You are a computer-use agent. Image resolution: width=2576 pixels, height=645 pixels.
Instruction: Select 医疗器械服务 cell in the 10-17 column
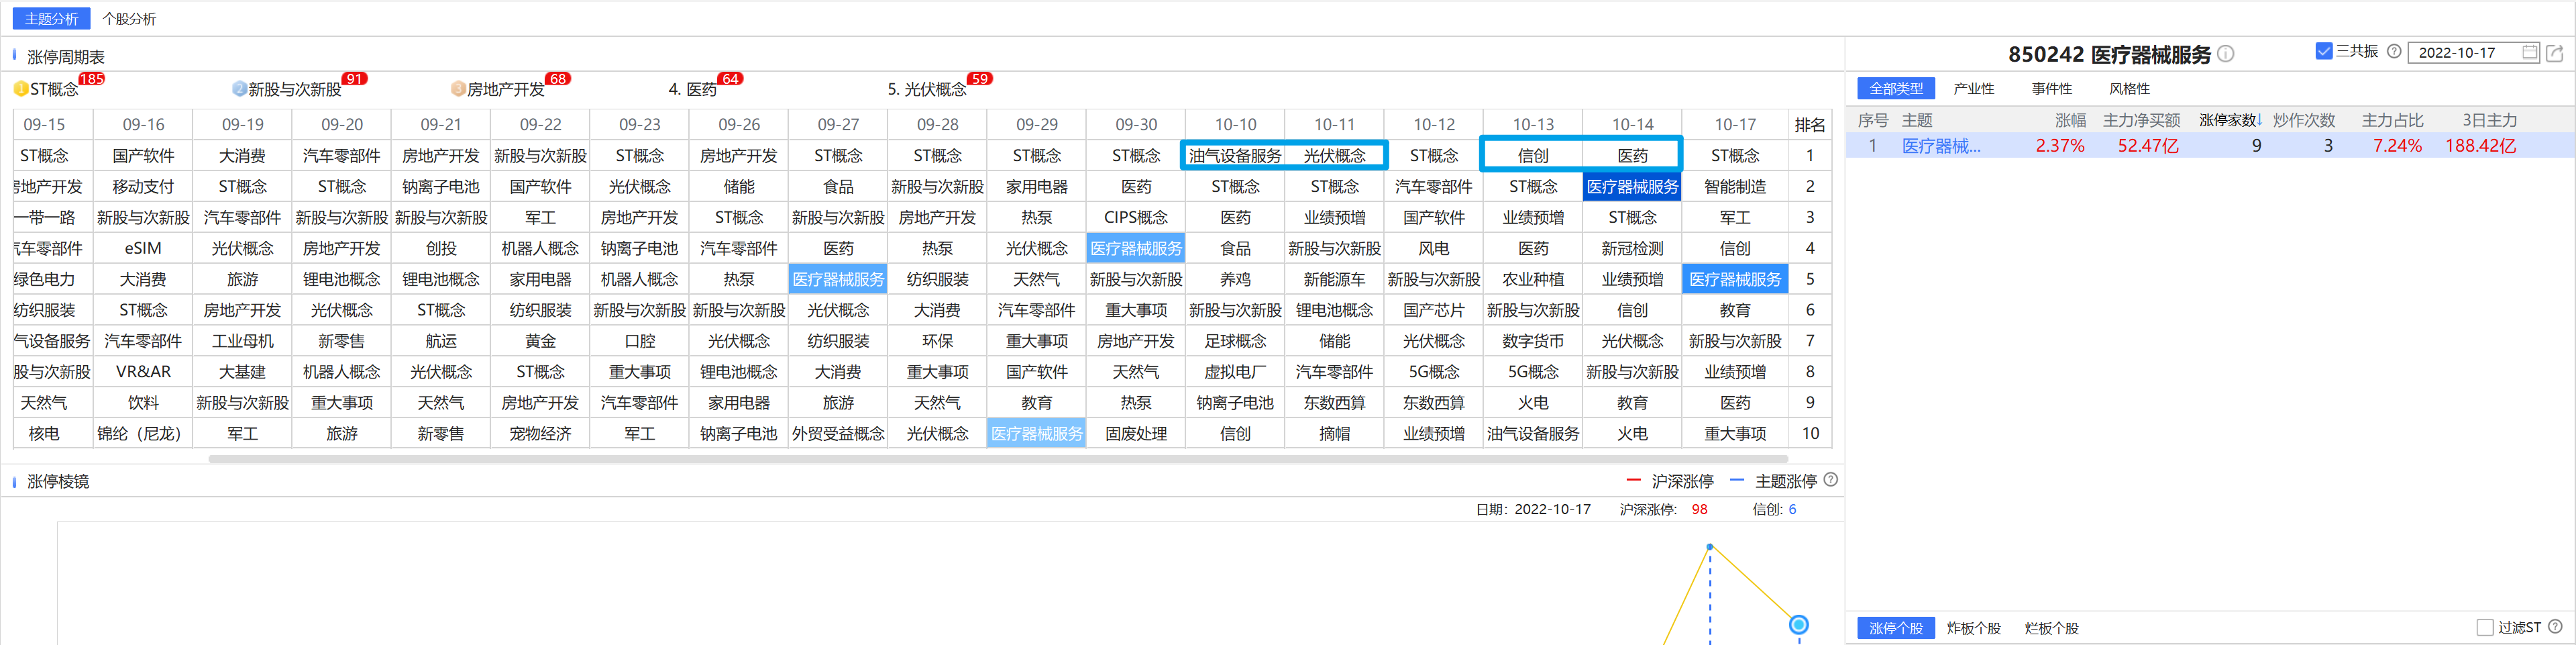[x=1734, y=279]
